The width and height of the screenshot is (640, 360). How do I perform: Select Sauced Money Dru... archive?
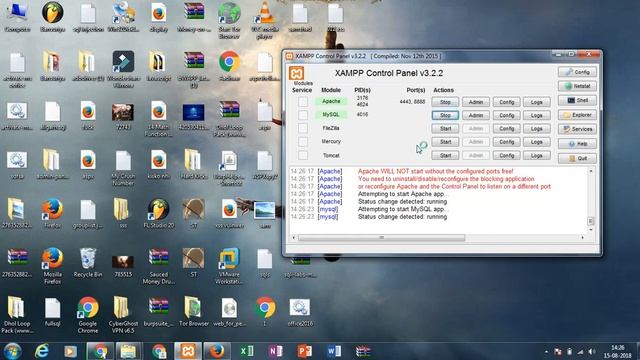click(x=159, y=265)
